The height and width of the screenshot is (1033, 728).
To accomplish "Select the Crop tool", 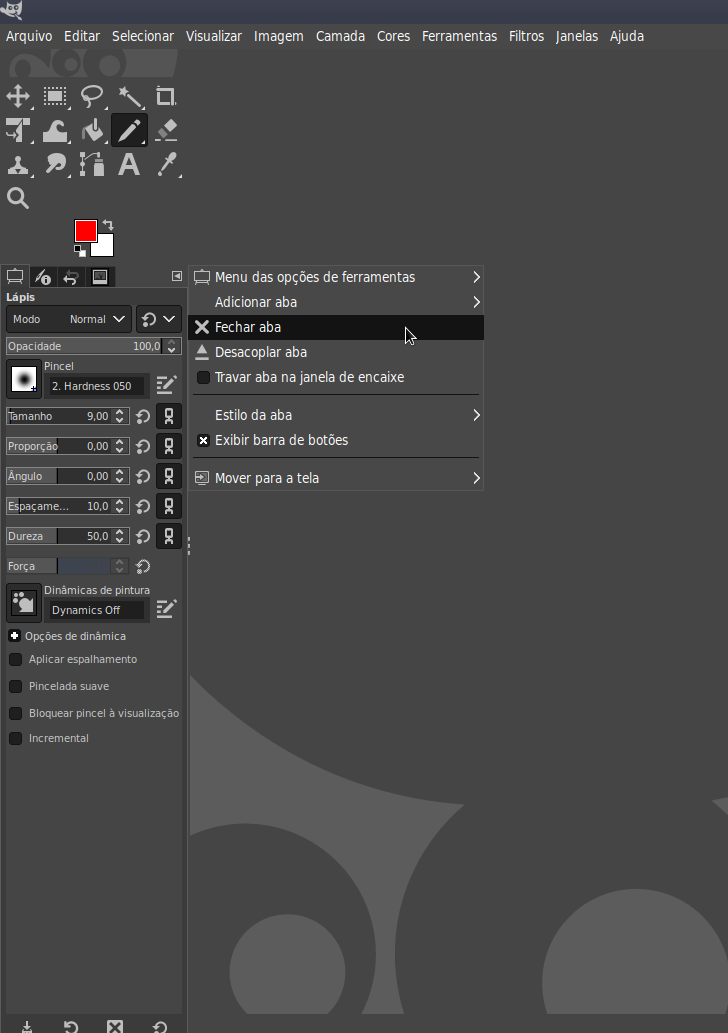I will pyautogui.click(x=165, y=96).
